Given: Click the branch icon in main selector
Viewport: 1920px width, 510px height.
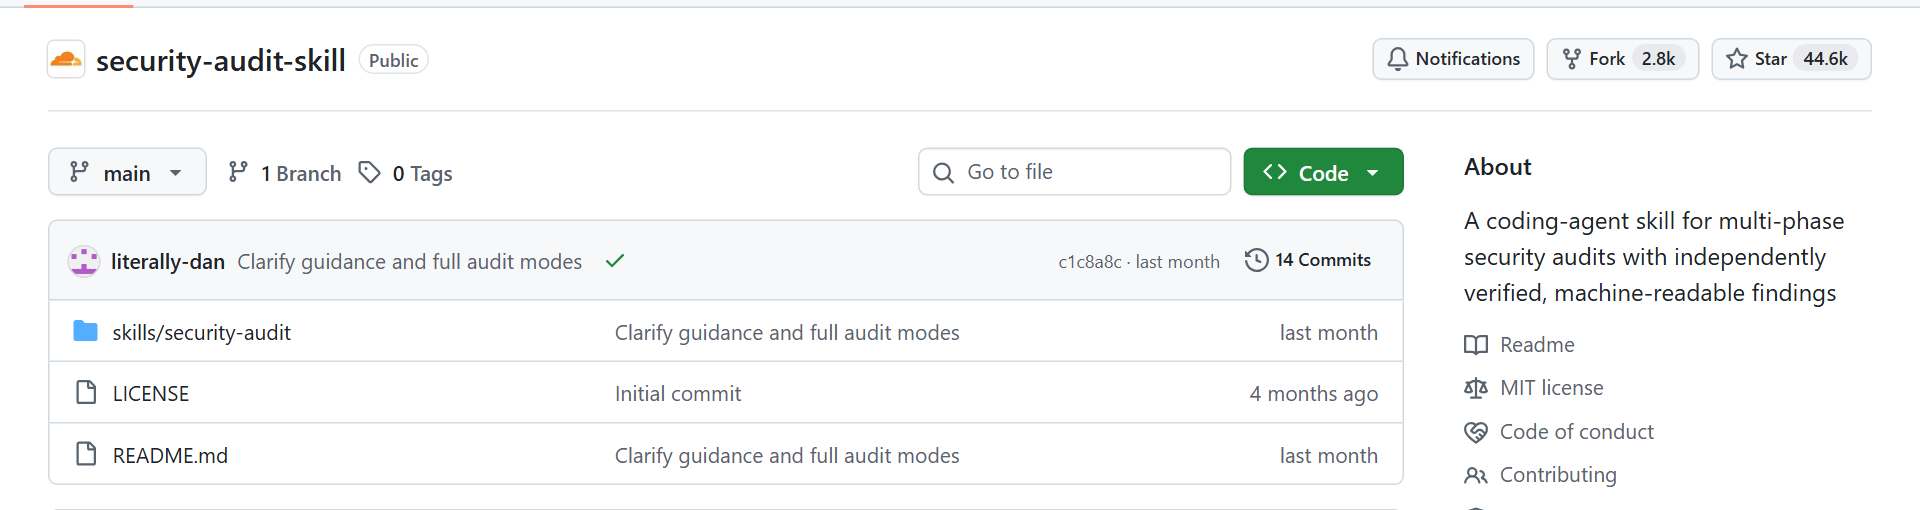Looking at the screenshot, I should click(79, 172).
